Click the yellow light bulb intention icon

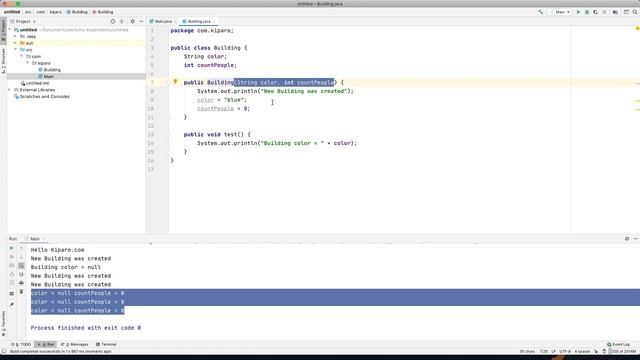coord(175,82)
